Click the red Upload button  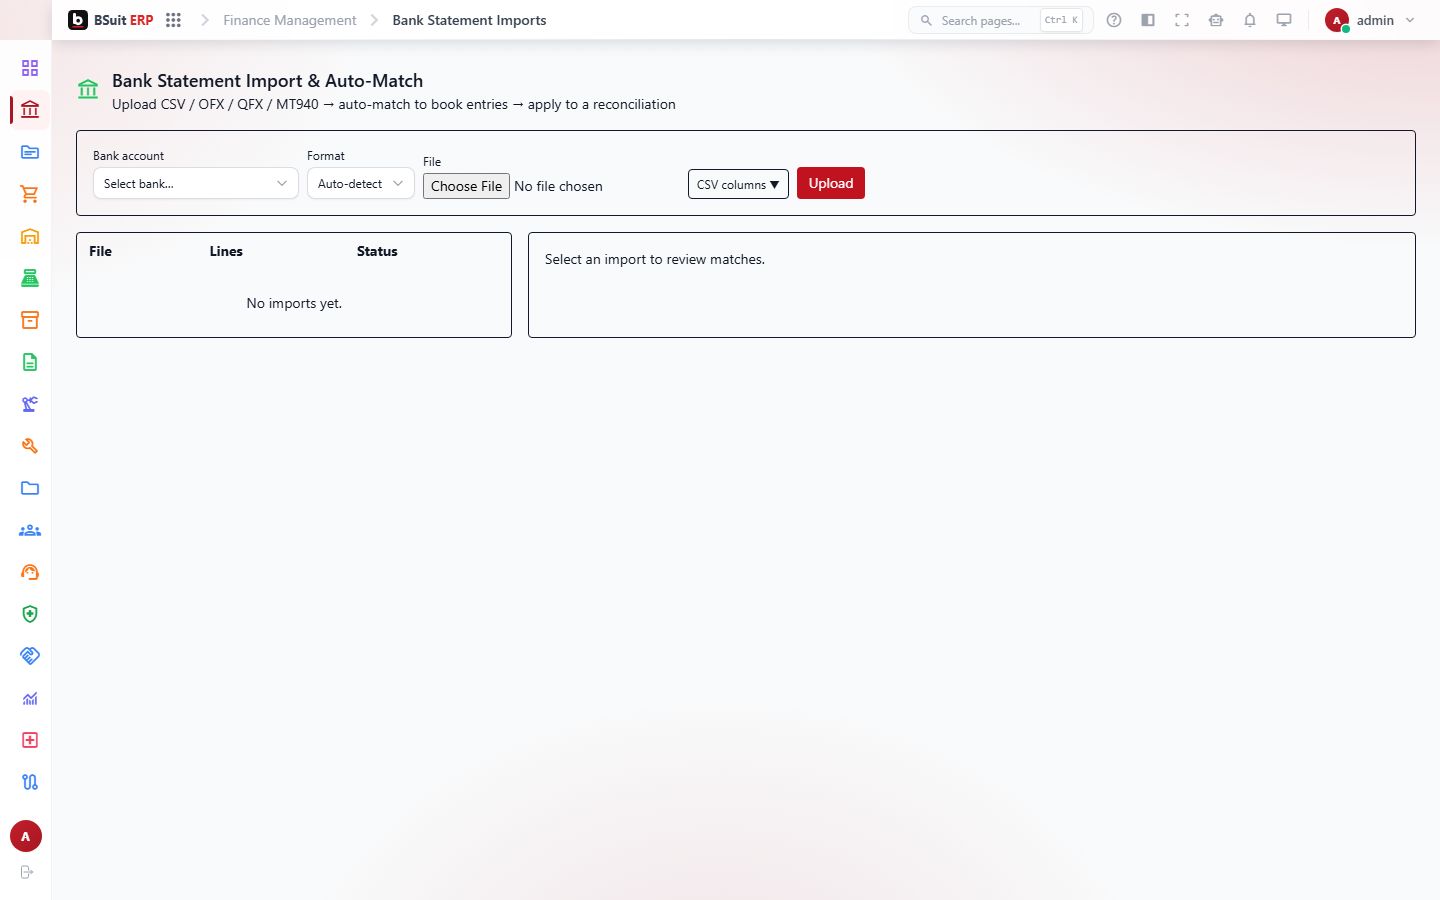coord(831,183)
